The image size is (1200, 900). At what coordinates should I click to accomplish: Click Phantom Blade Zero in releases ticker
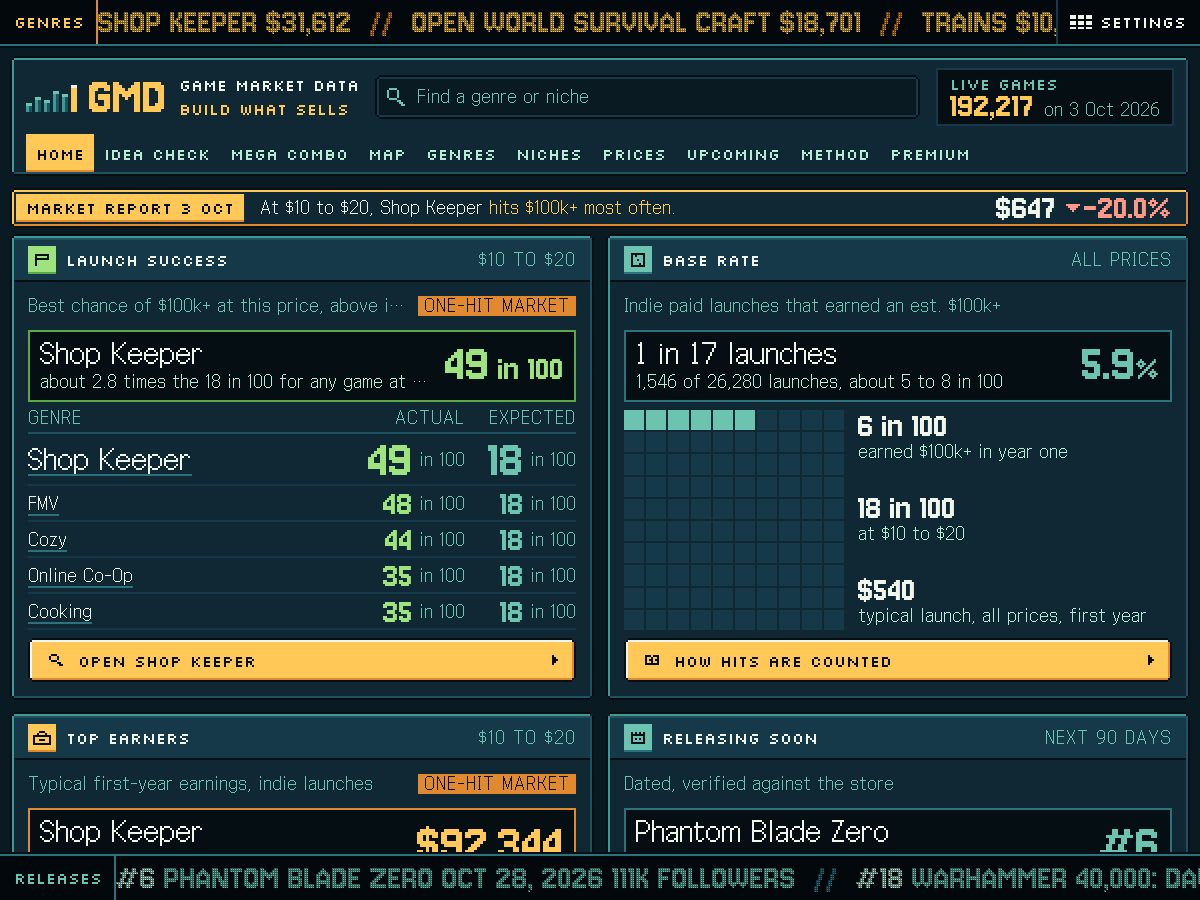(456, 878)
